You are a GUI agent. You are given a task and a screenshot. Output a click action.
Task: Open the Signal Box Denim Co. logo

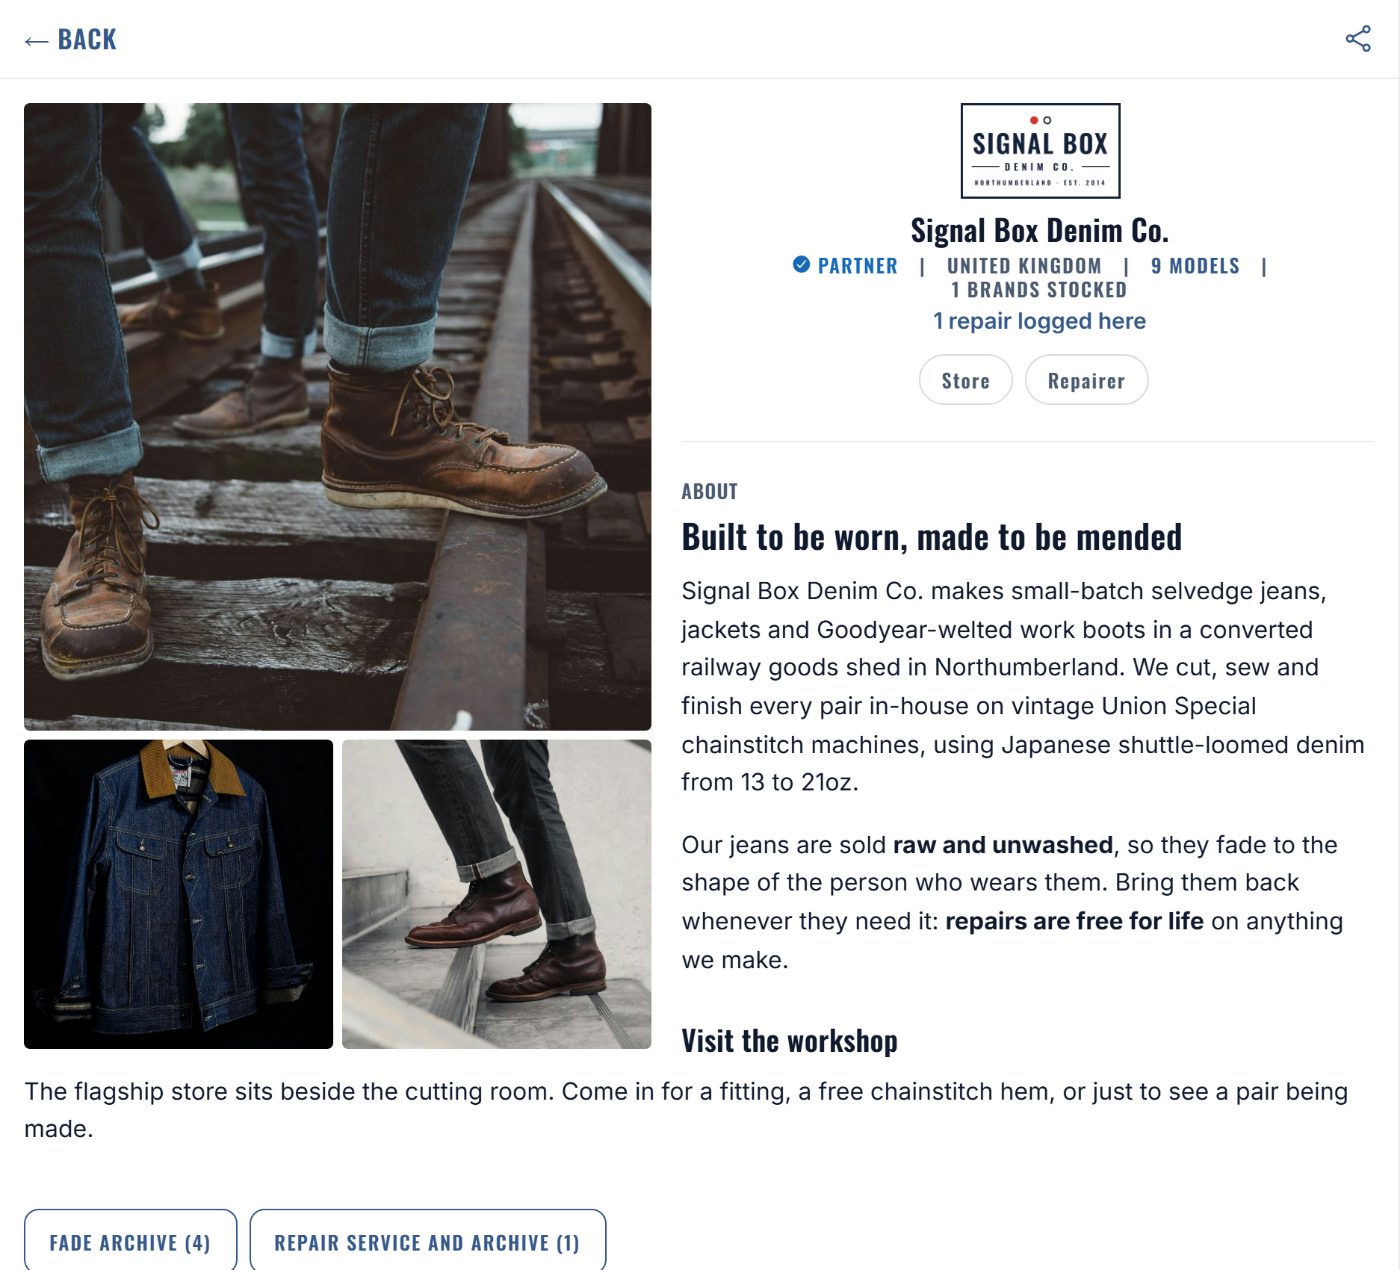pos(1040,151)
